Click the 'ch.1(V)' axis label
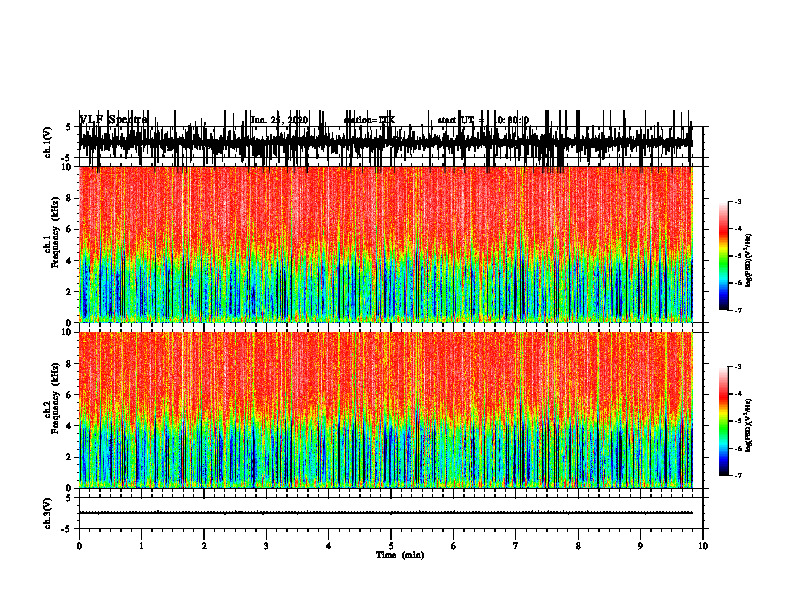This screenshot has height=612, width=792. 47,142
